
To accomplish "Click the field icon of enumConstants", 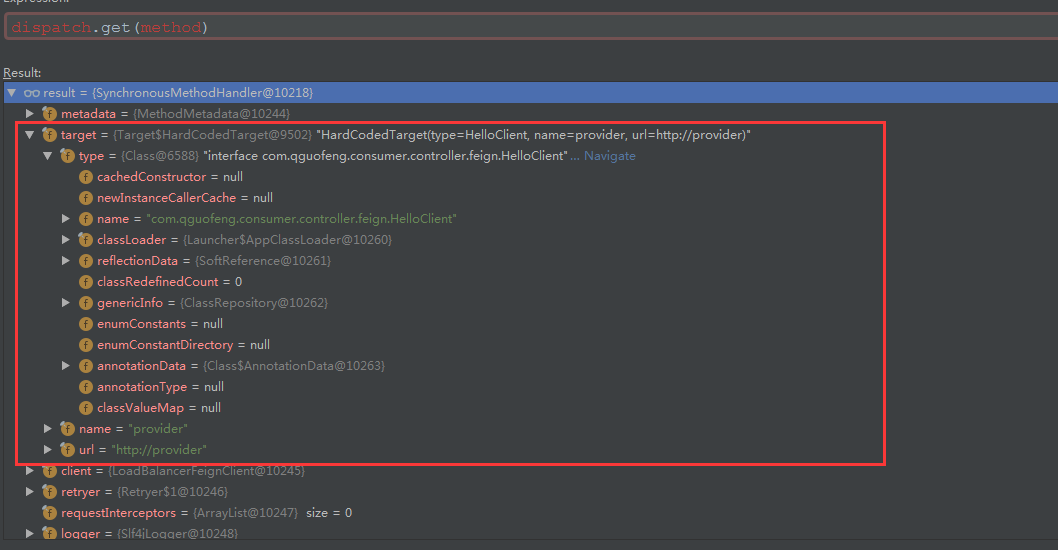I will (x=86, y=323).
